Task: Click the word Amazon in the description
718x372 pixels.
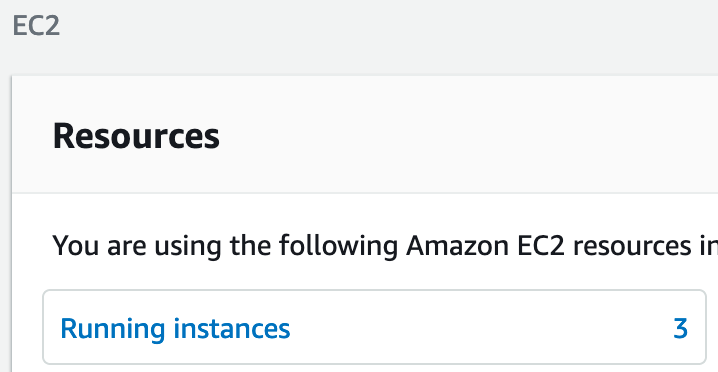Action: point(457,246)
